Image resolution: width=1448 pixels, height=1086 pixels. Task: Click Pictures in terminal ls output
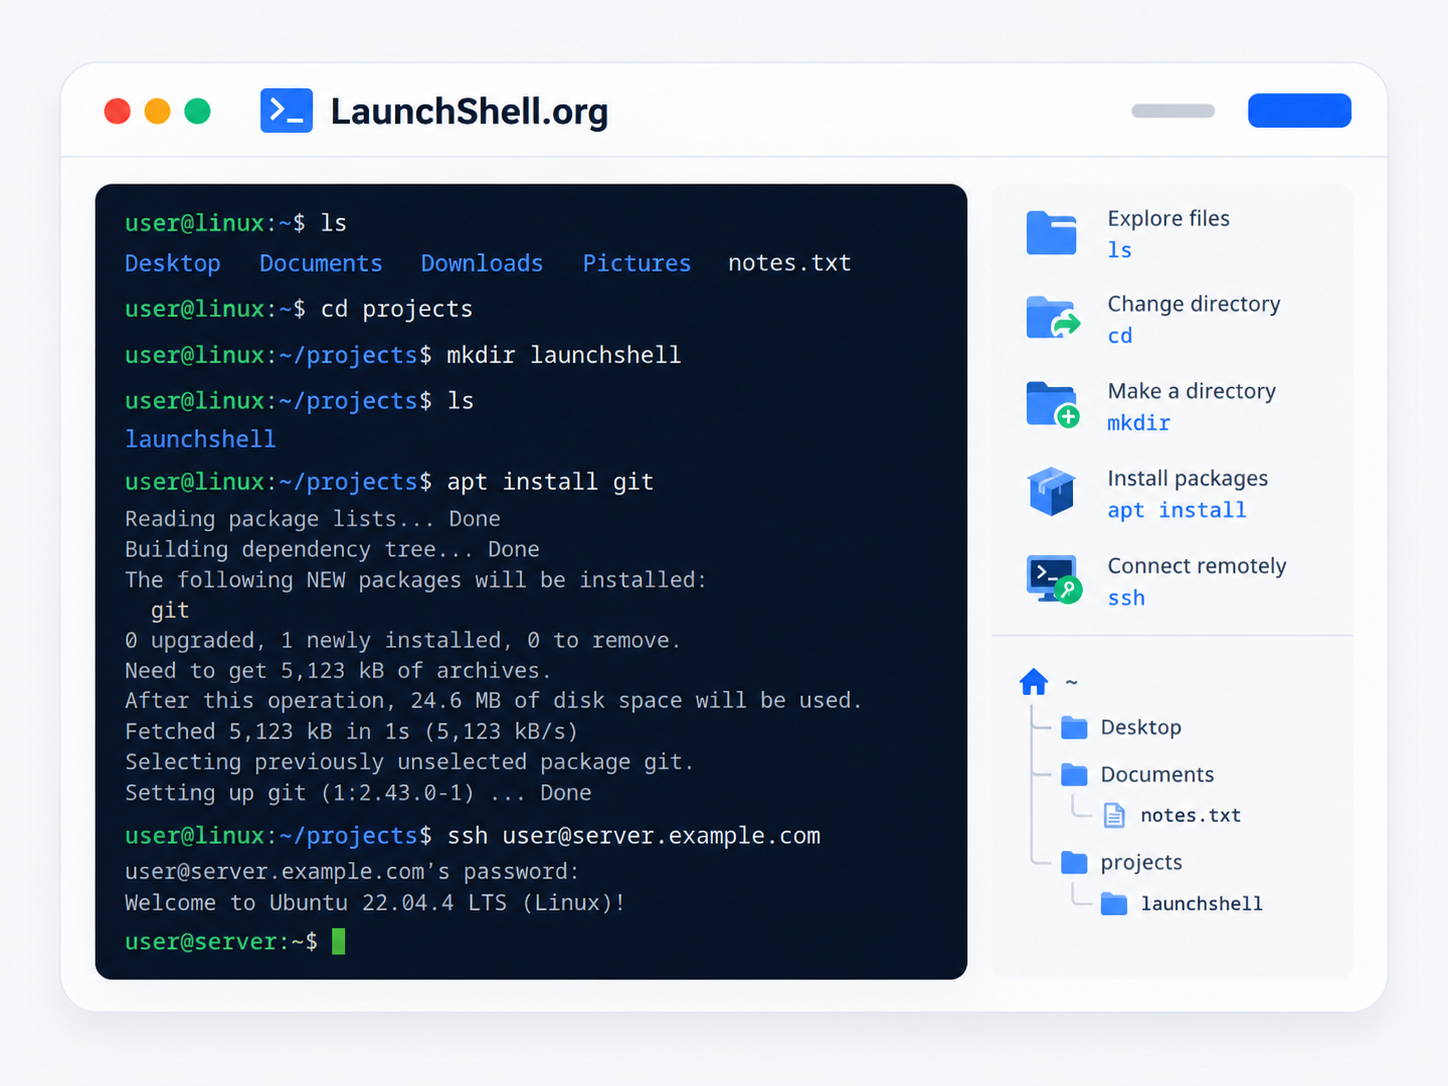pyautogui.click(x=637, y=263)
